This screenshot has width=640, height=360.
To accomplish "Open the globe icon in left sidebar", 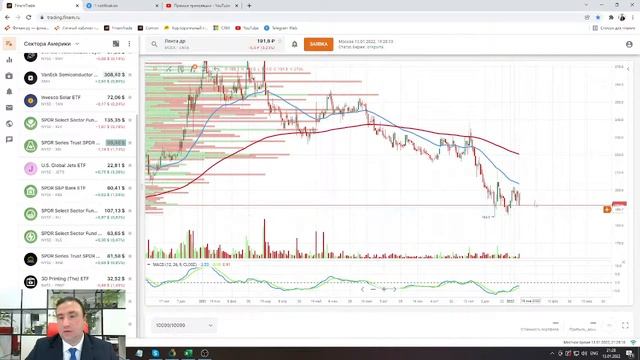I will [x=9, y=124].
